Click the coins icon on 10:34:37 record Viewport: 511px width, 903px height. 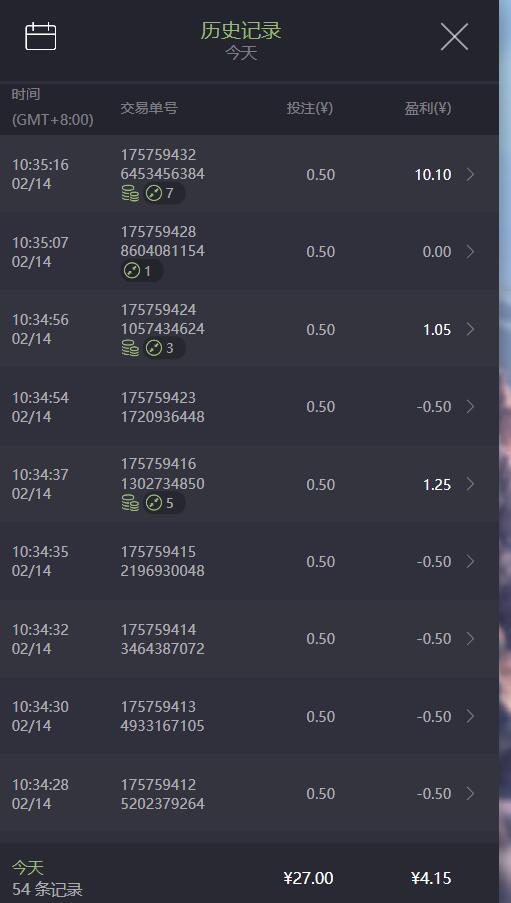tap(130, 503)
